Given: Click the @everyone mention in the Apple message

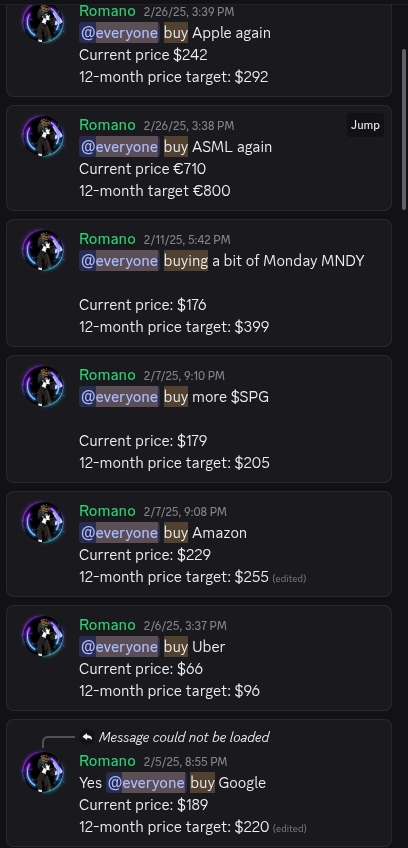Looking at the screenshot, I should click(119, 33).
